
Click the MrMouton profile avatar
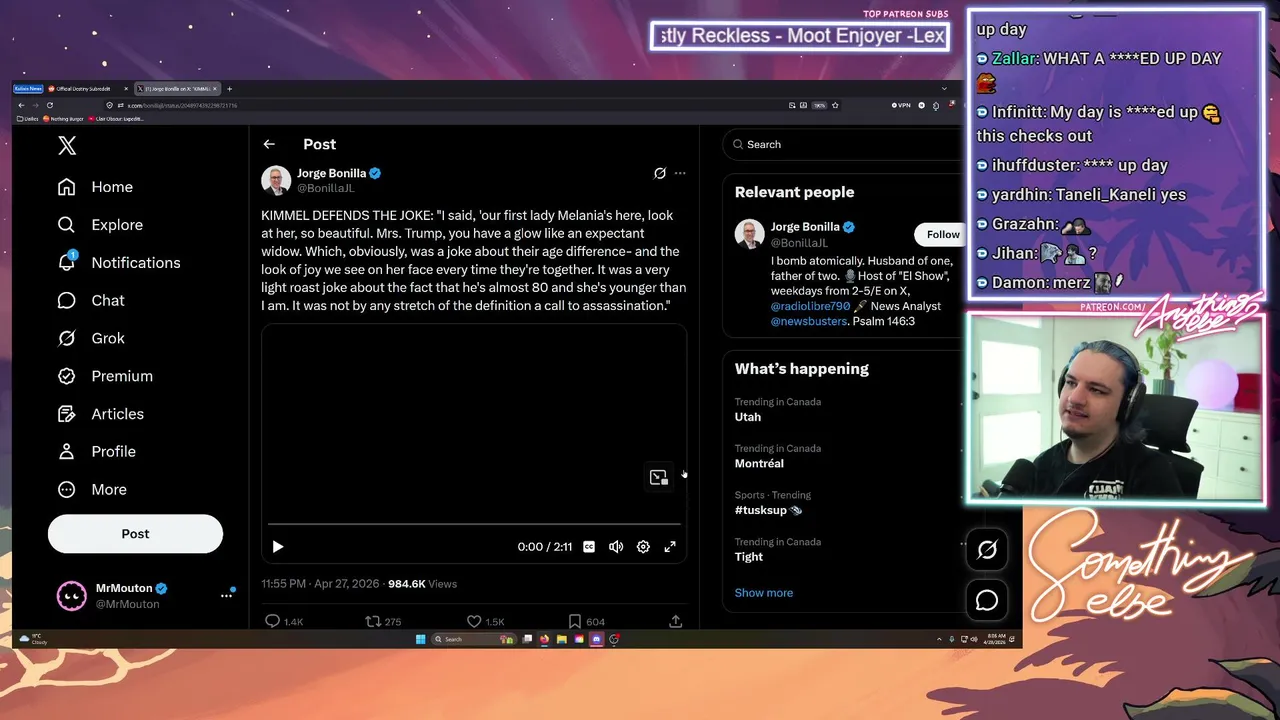(x=71, y=596)
